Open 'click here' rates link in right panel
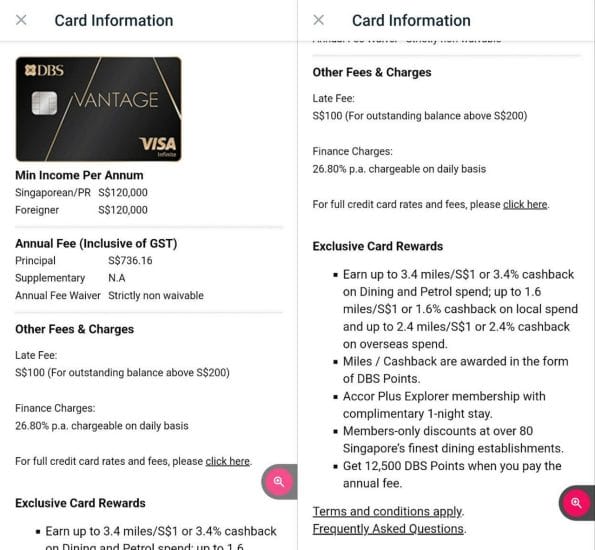Screen dimensions: 595x550 525,205
